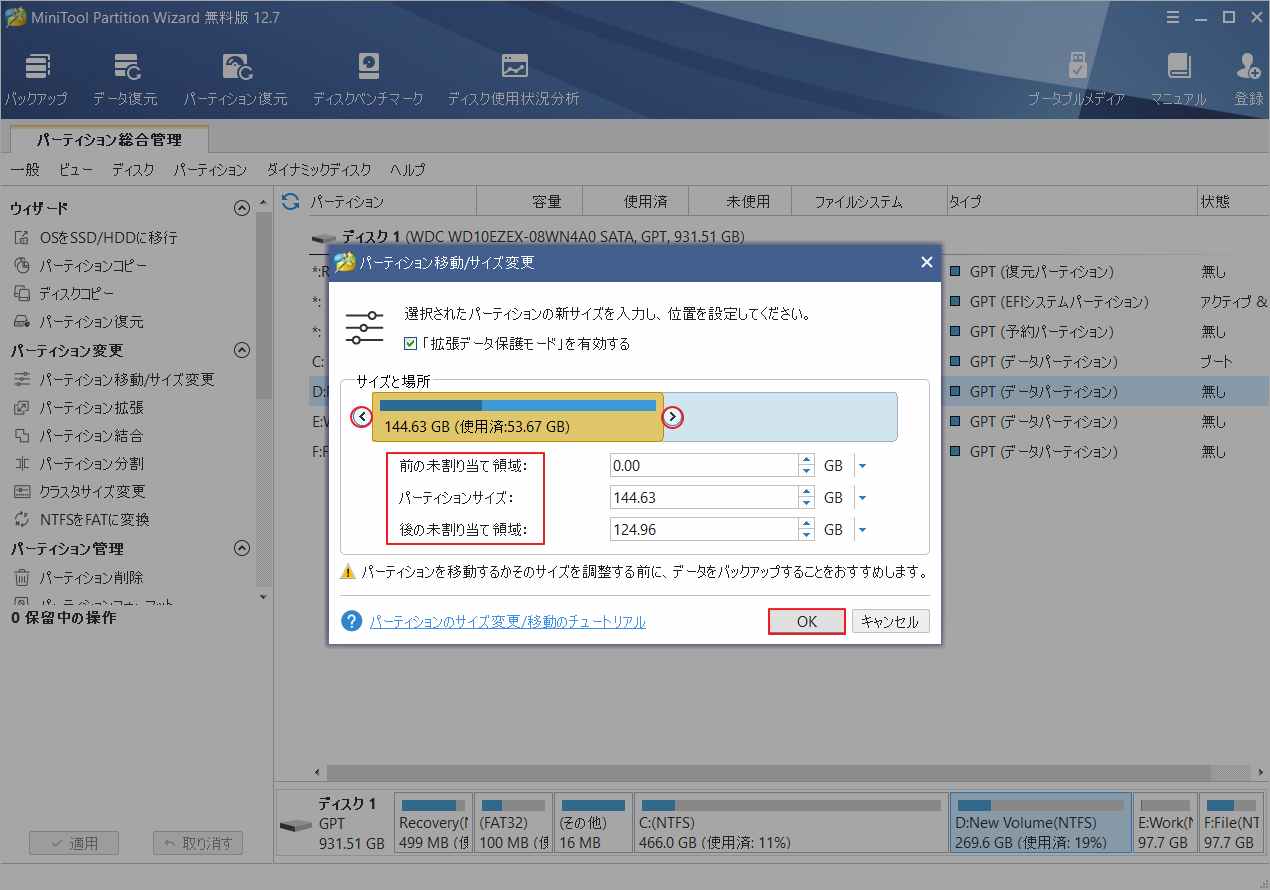Collapse the パーティション変更 section
The height and width of the screenshot is (890, 1270).
[241, 350]
